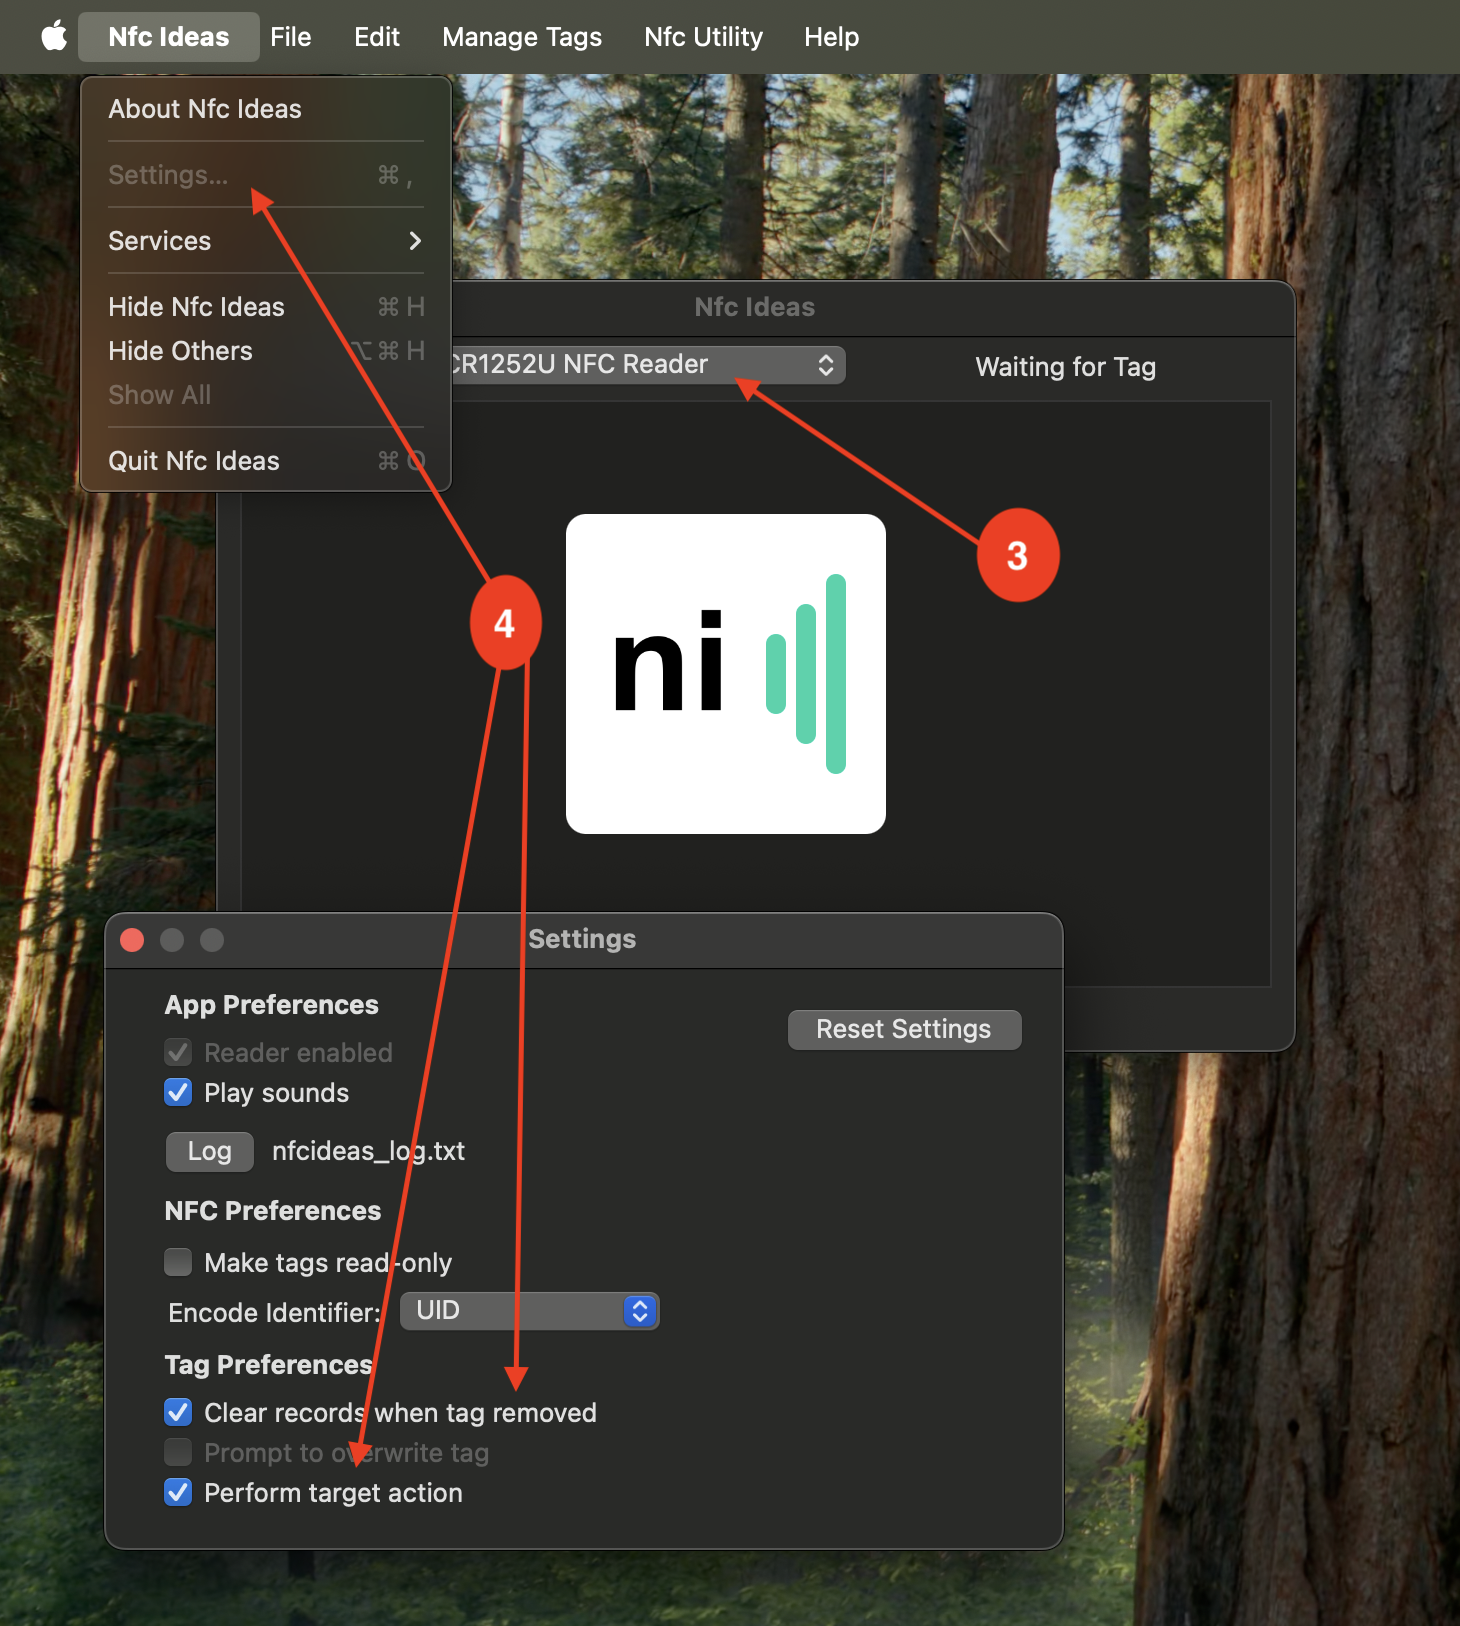1460x1626 pixels.
Task: Choose Quit Nfc Ideas from menu
Action: coord(194,461)
